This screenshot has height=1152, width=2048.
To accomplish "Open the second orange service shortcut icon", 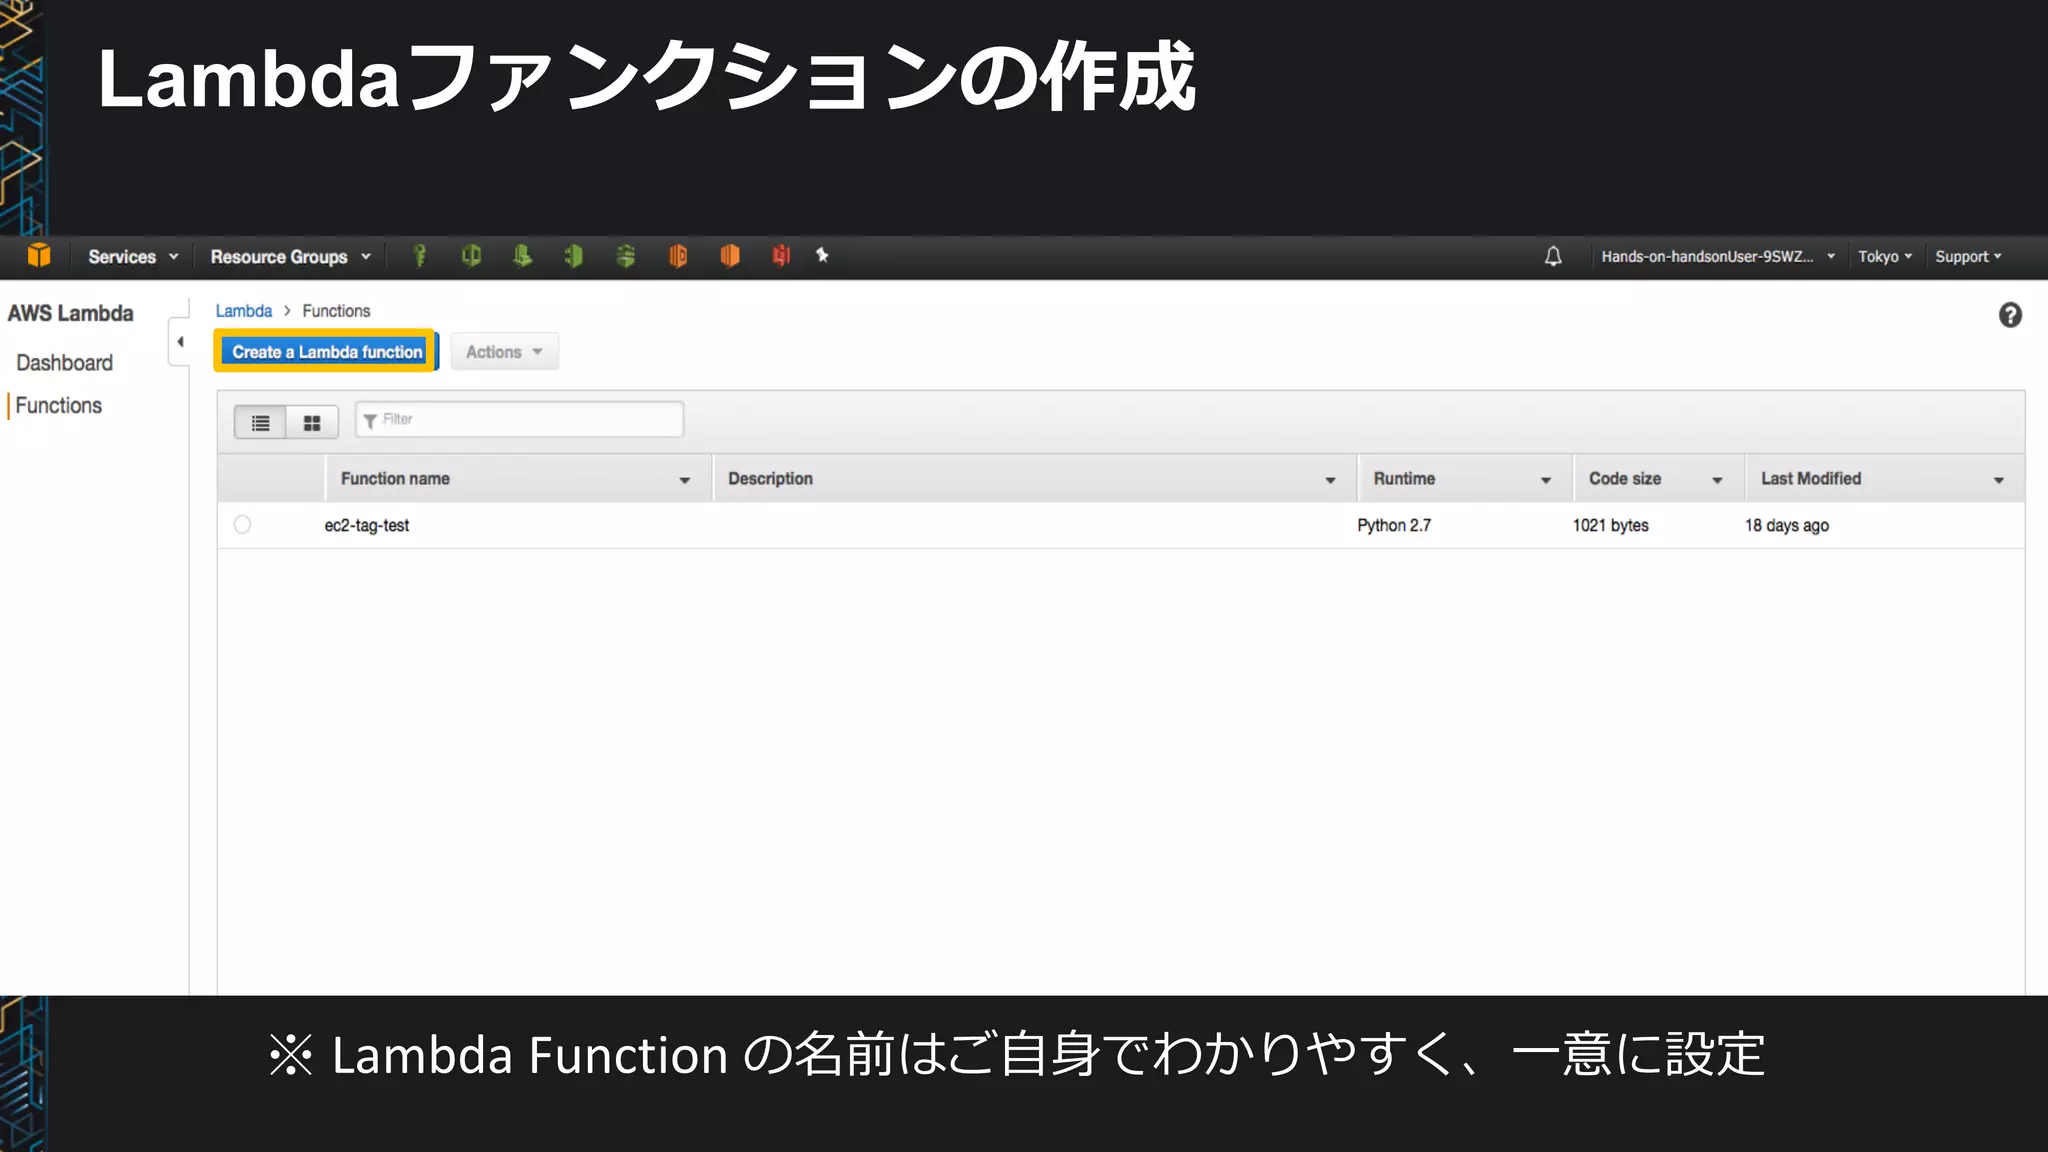I will click(x=730, y=256).
